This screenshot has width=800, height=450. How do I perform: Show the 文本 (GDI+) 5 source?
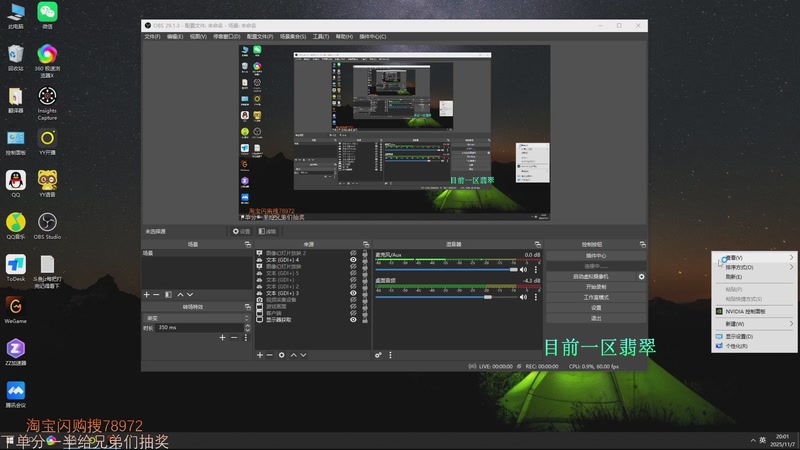(353, 273)
